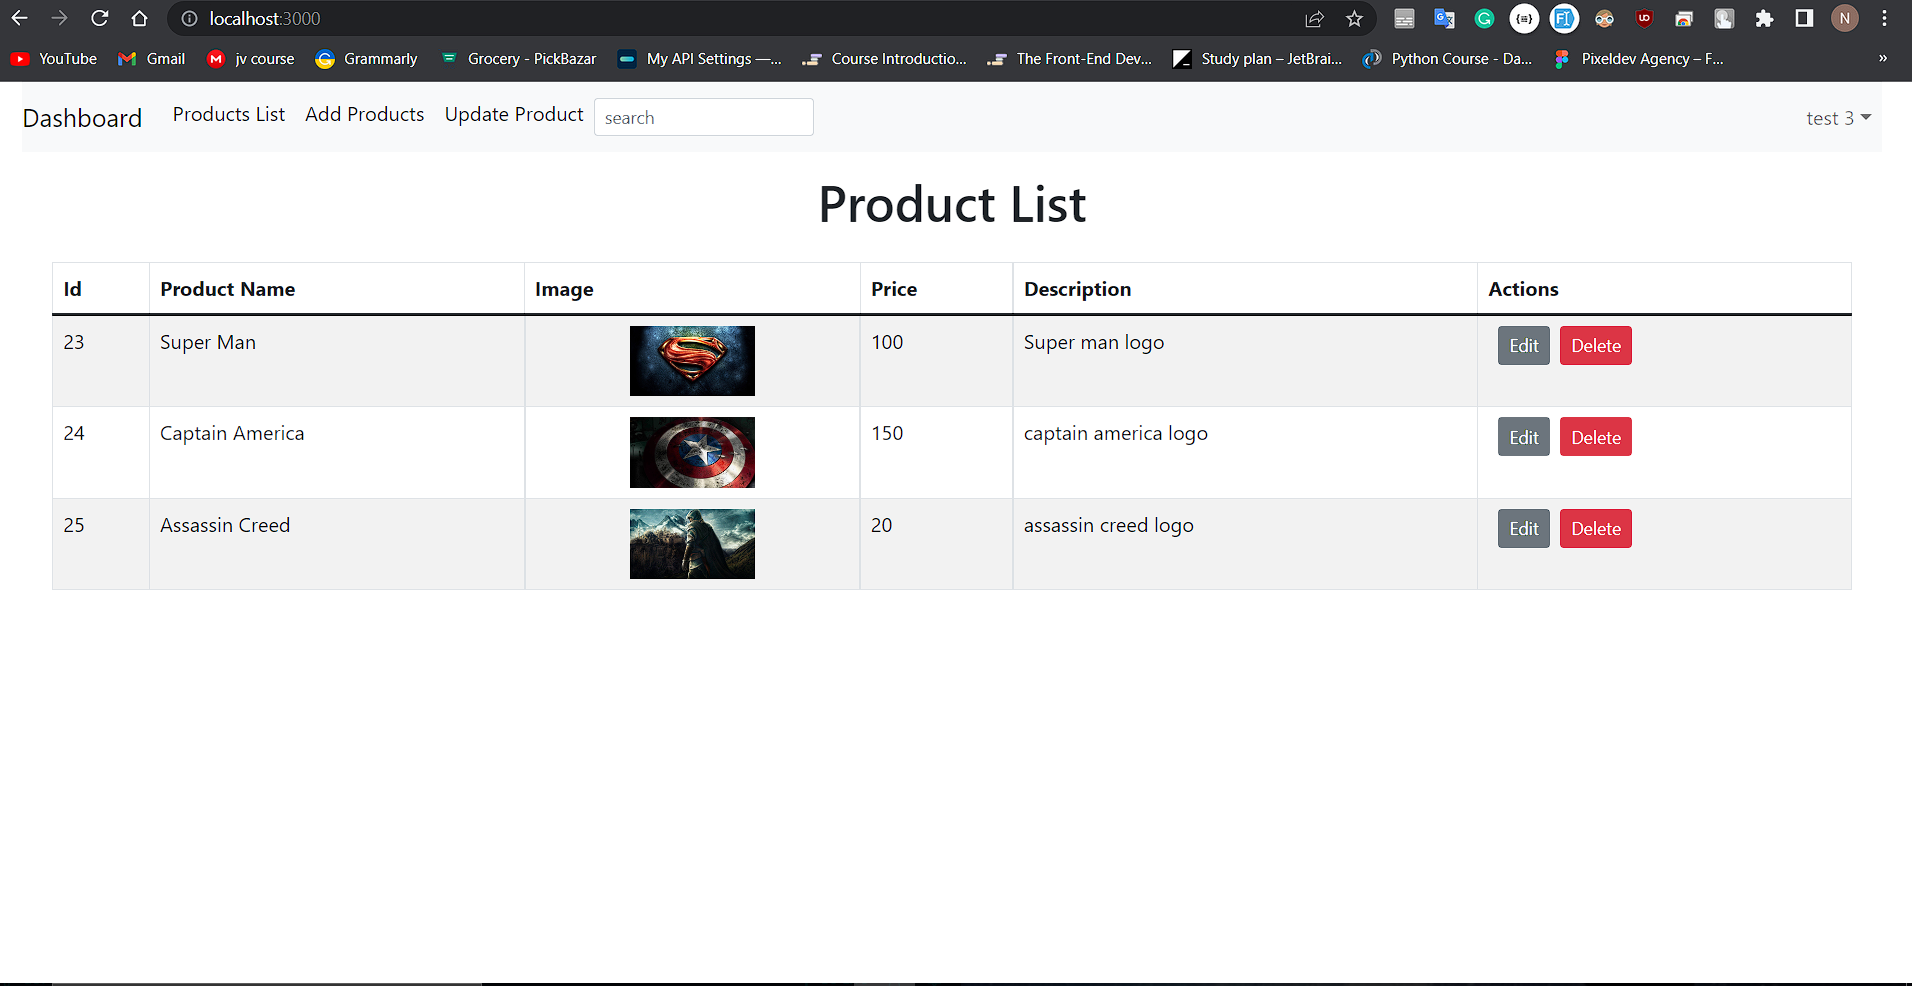This screenshot has width=1912, height=986.
Task: Bookmark this page with the star icon
Action: tap(1355, 18)
